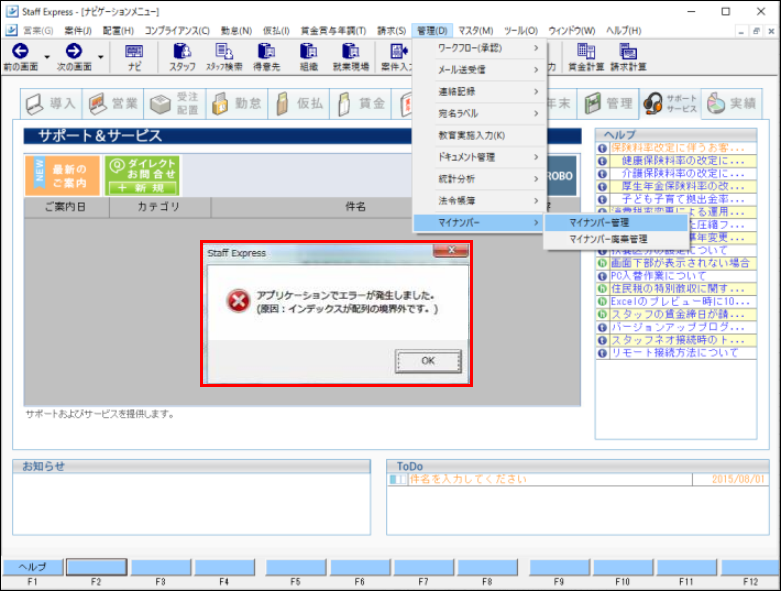
Task: Open help link 厚生年金保険料率の改...
Action: tap(682, 187)
